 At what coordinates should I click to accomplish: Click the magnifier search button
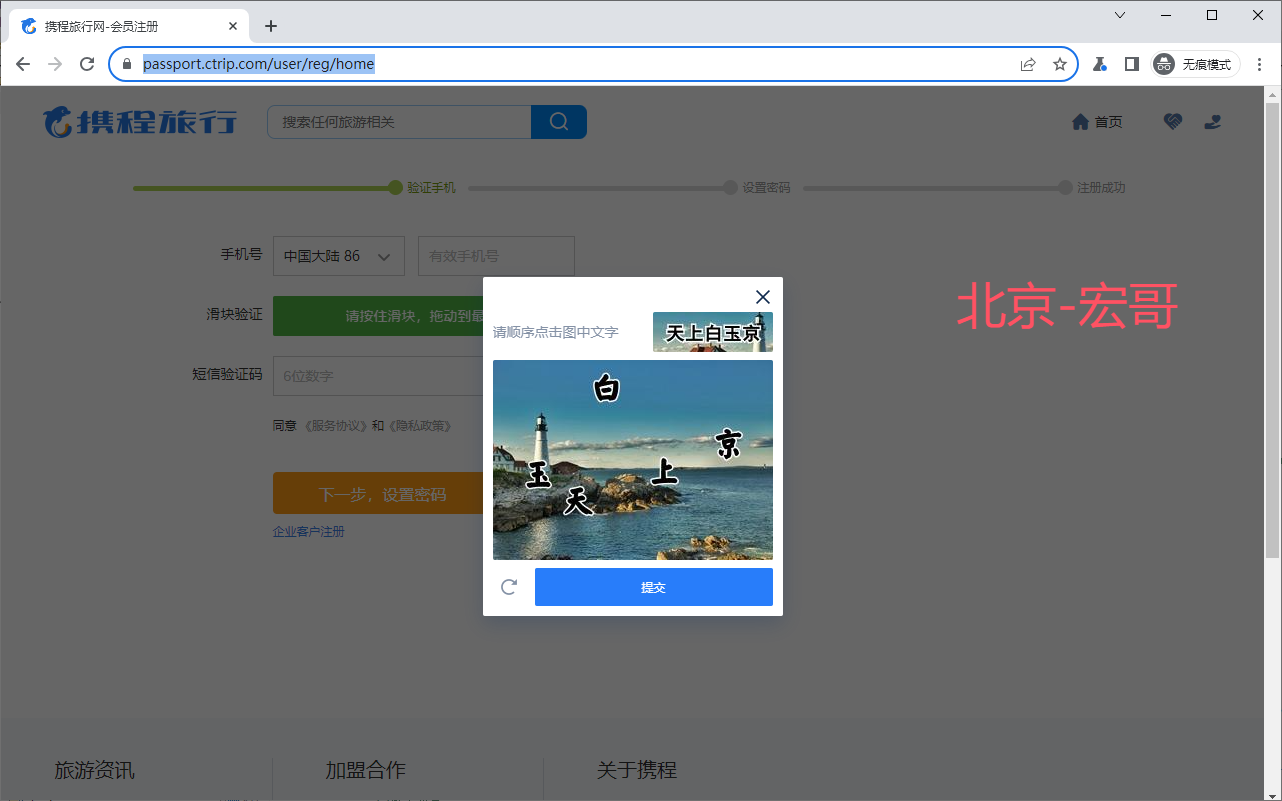coord(559,122)
